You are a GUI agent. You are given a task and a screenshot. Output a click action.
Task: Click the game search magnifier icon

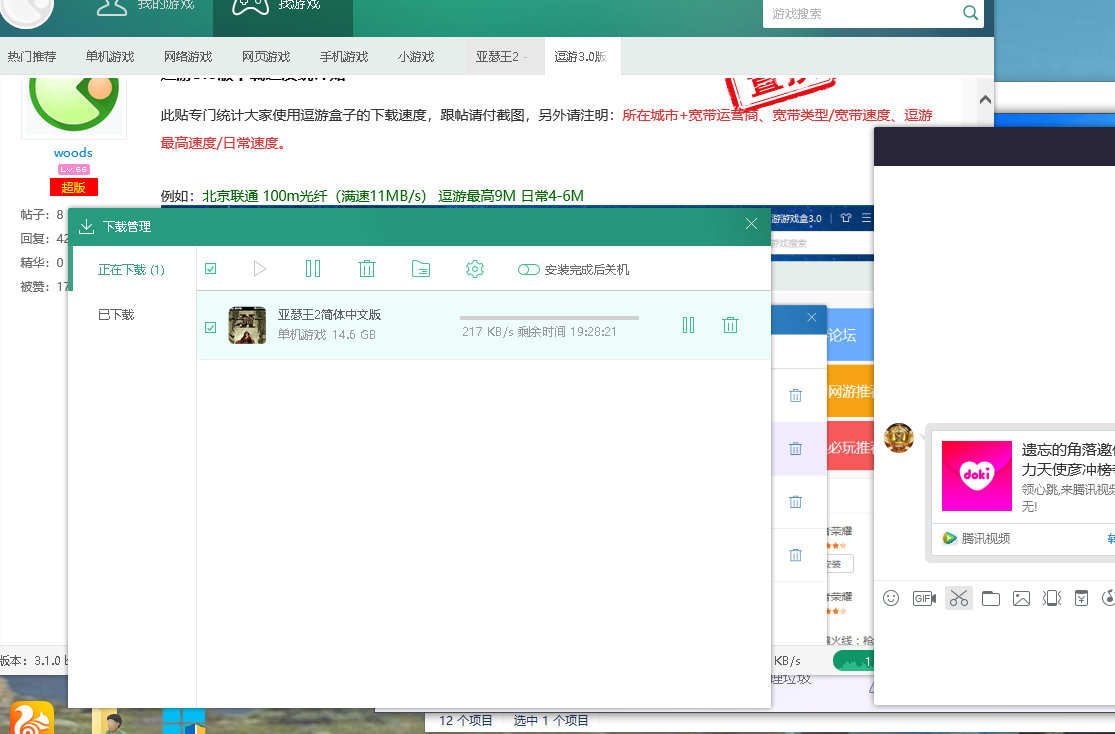point(970,13)
